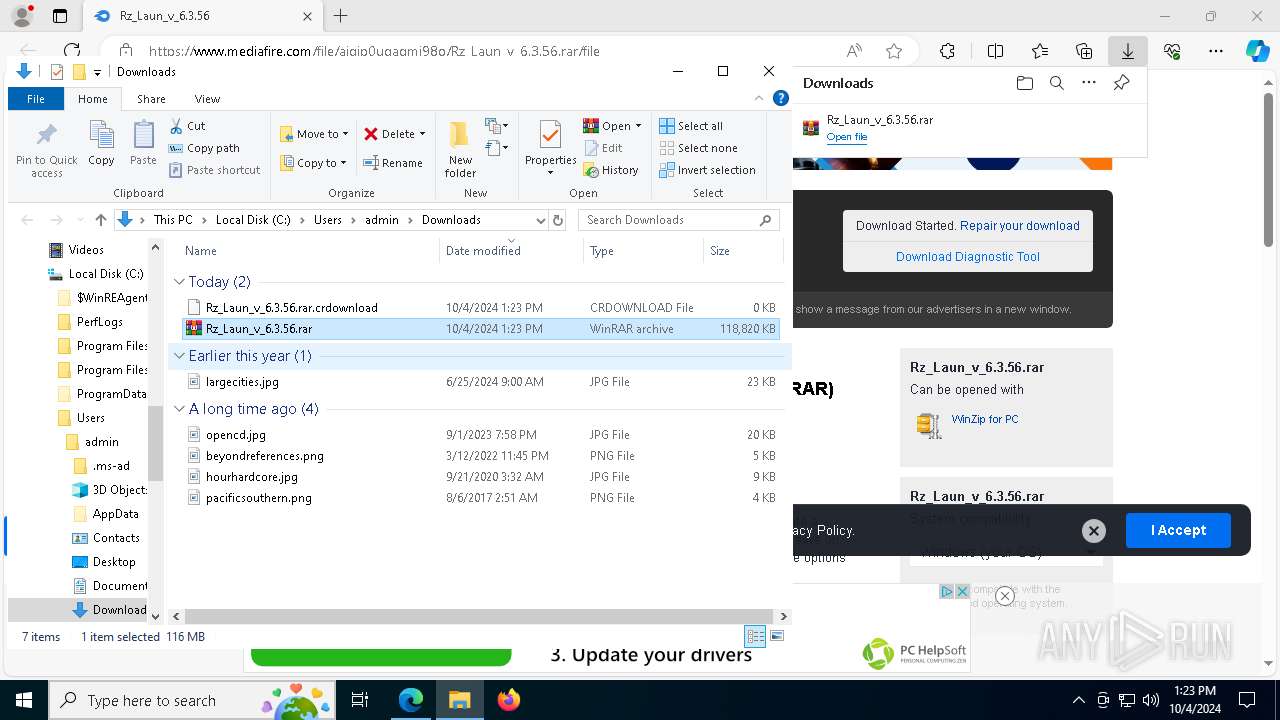Search downloads in Edge panel

1056,83
